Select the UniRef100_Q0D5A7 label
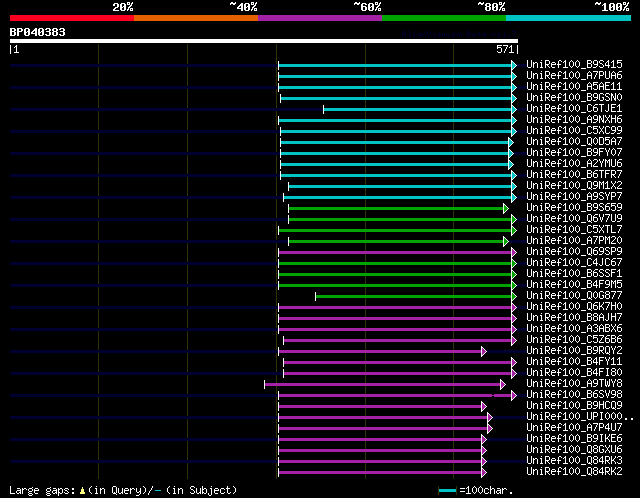Viewport: 640px width, 498px height. (574, 142)
